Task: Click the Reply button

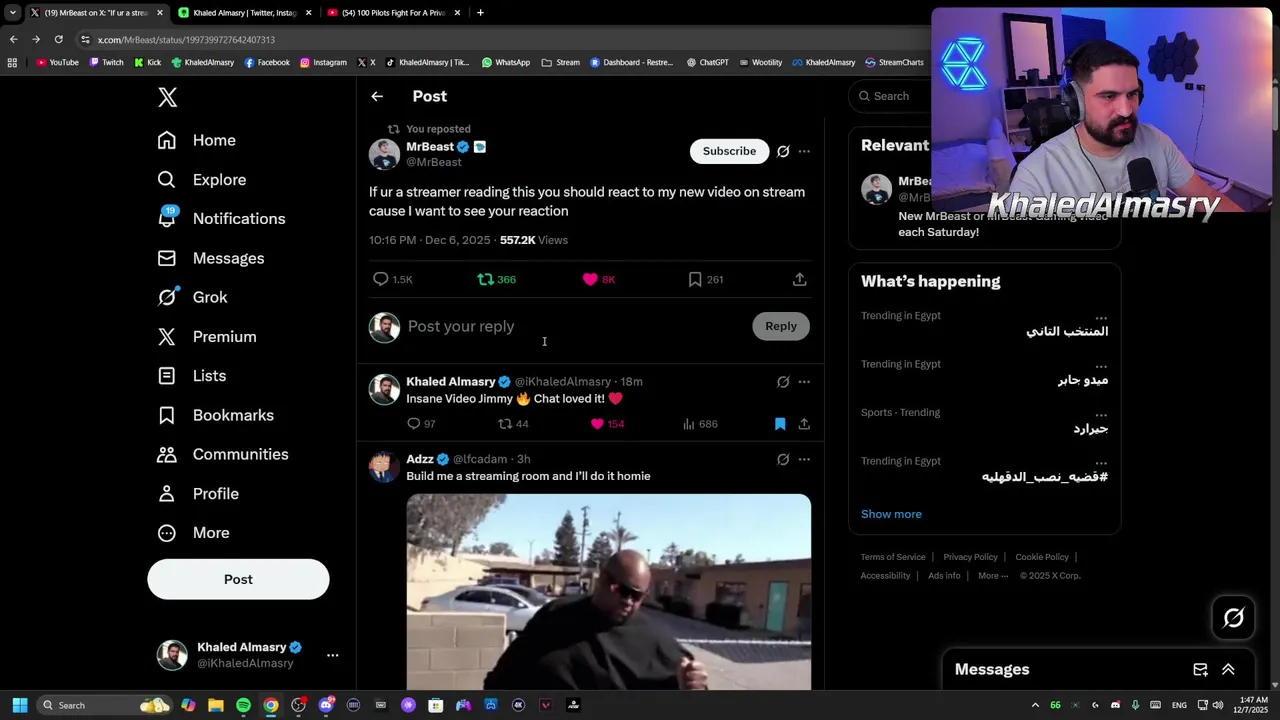Action: pyautogui.click(x=781, y=326)
